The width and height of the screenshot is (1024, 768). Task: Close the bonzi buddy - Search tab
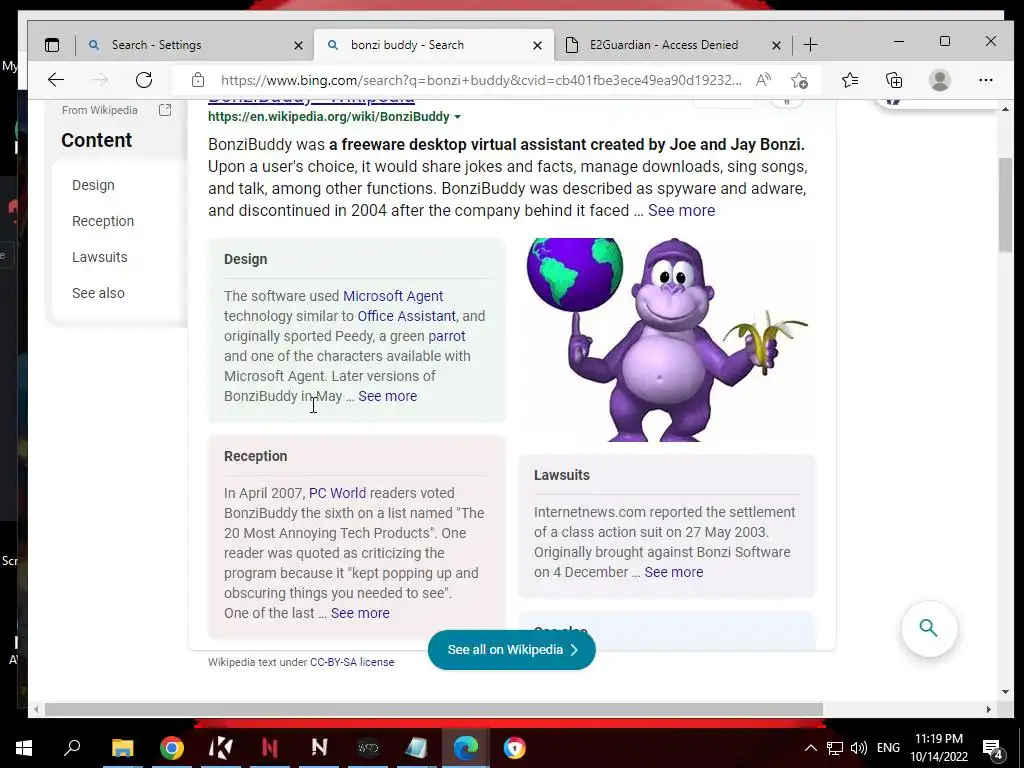(x=537, y=45)
